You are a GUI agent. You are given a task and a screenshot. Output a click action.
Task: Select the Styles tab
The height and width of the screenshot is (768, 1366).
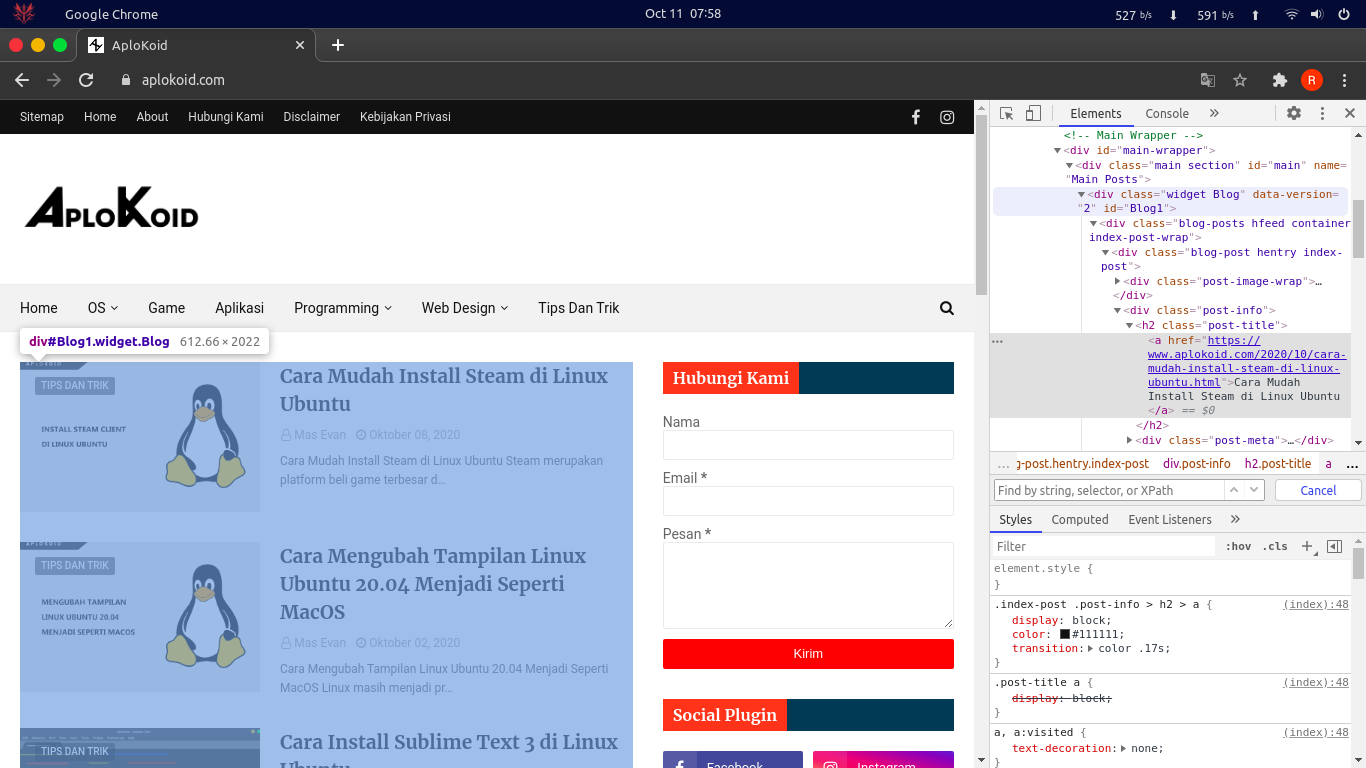[x=1015, y=520]
